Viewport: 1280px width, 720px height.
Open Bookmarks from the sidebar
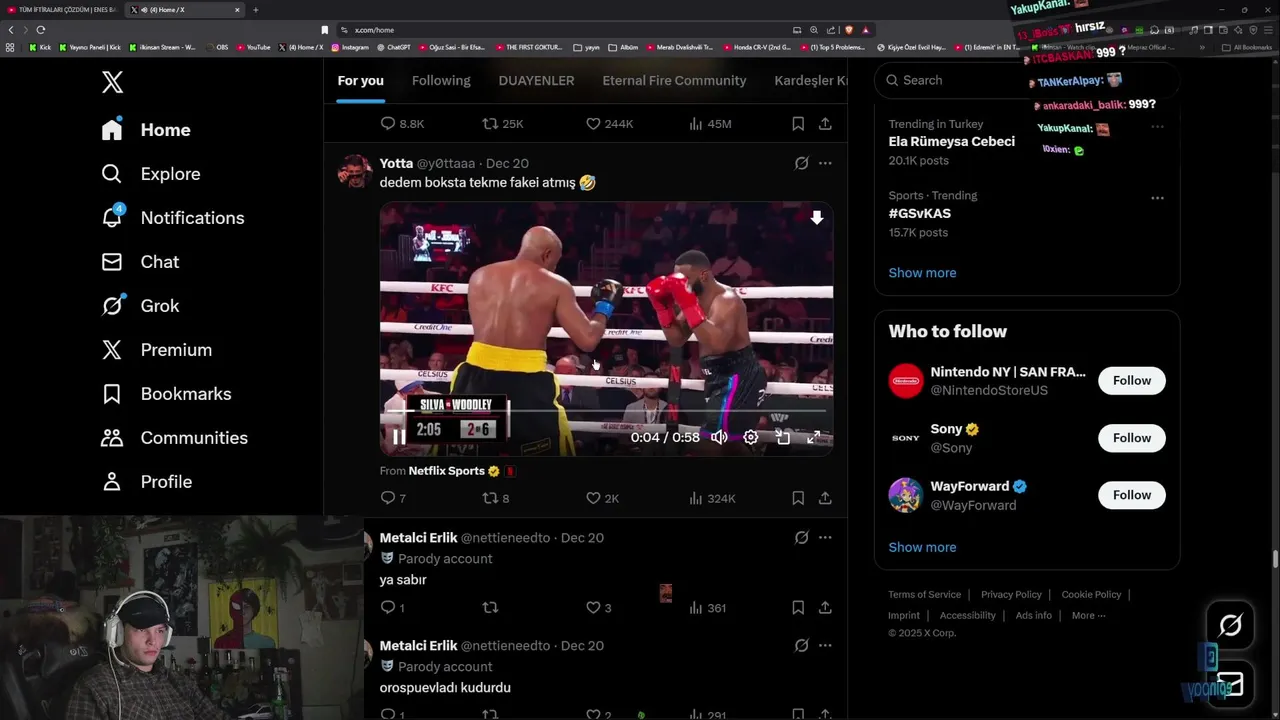(x=166, y=394)
